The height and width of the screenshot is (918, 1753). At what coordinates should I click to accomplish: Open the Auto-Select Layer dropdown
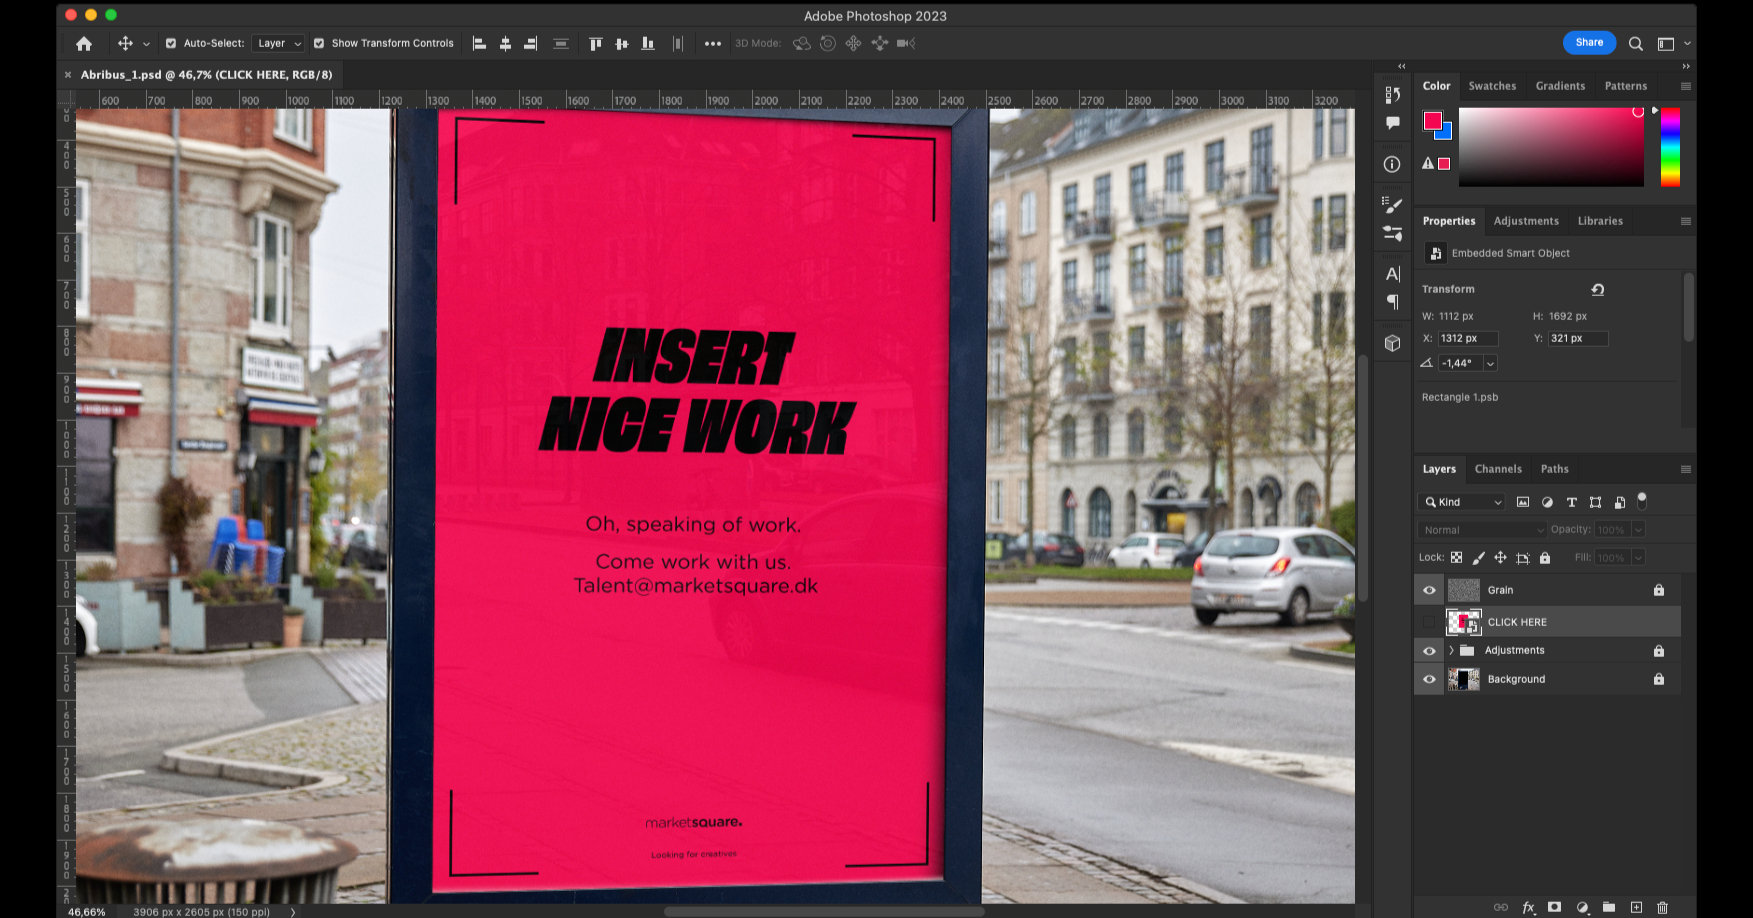click(x=278, y=43)
